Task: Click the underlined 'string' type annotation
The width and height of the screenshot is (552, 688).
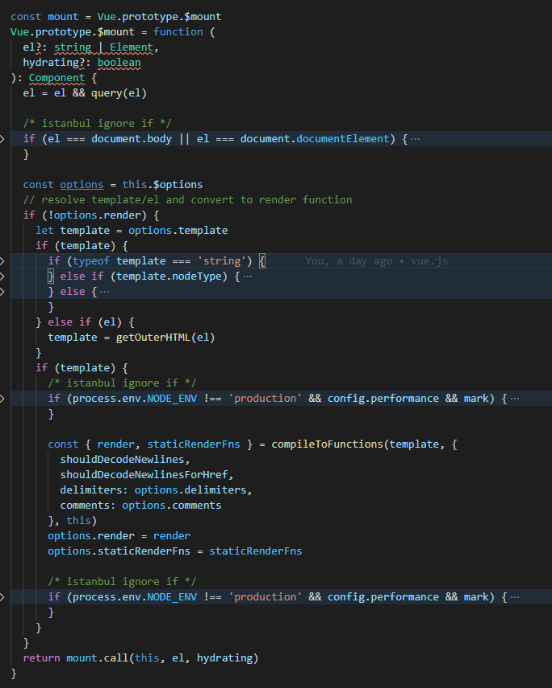Action: [73, 47]
